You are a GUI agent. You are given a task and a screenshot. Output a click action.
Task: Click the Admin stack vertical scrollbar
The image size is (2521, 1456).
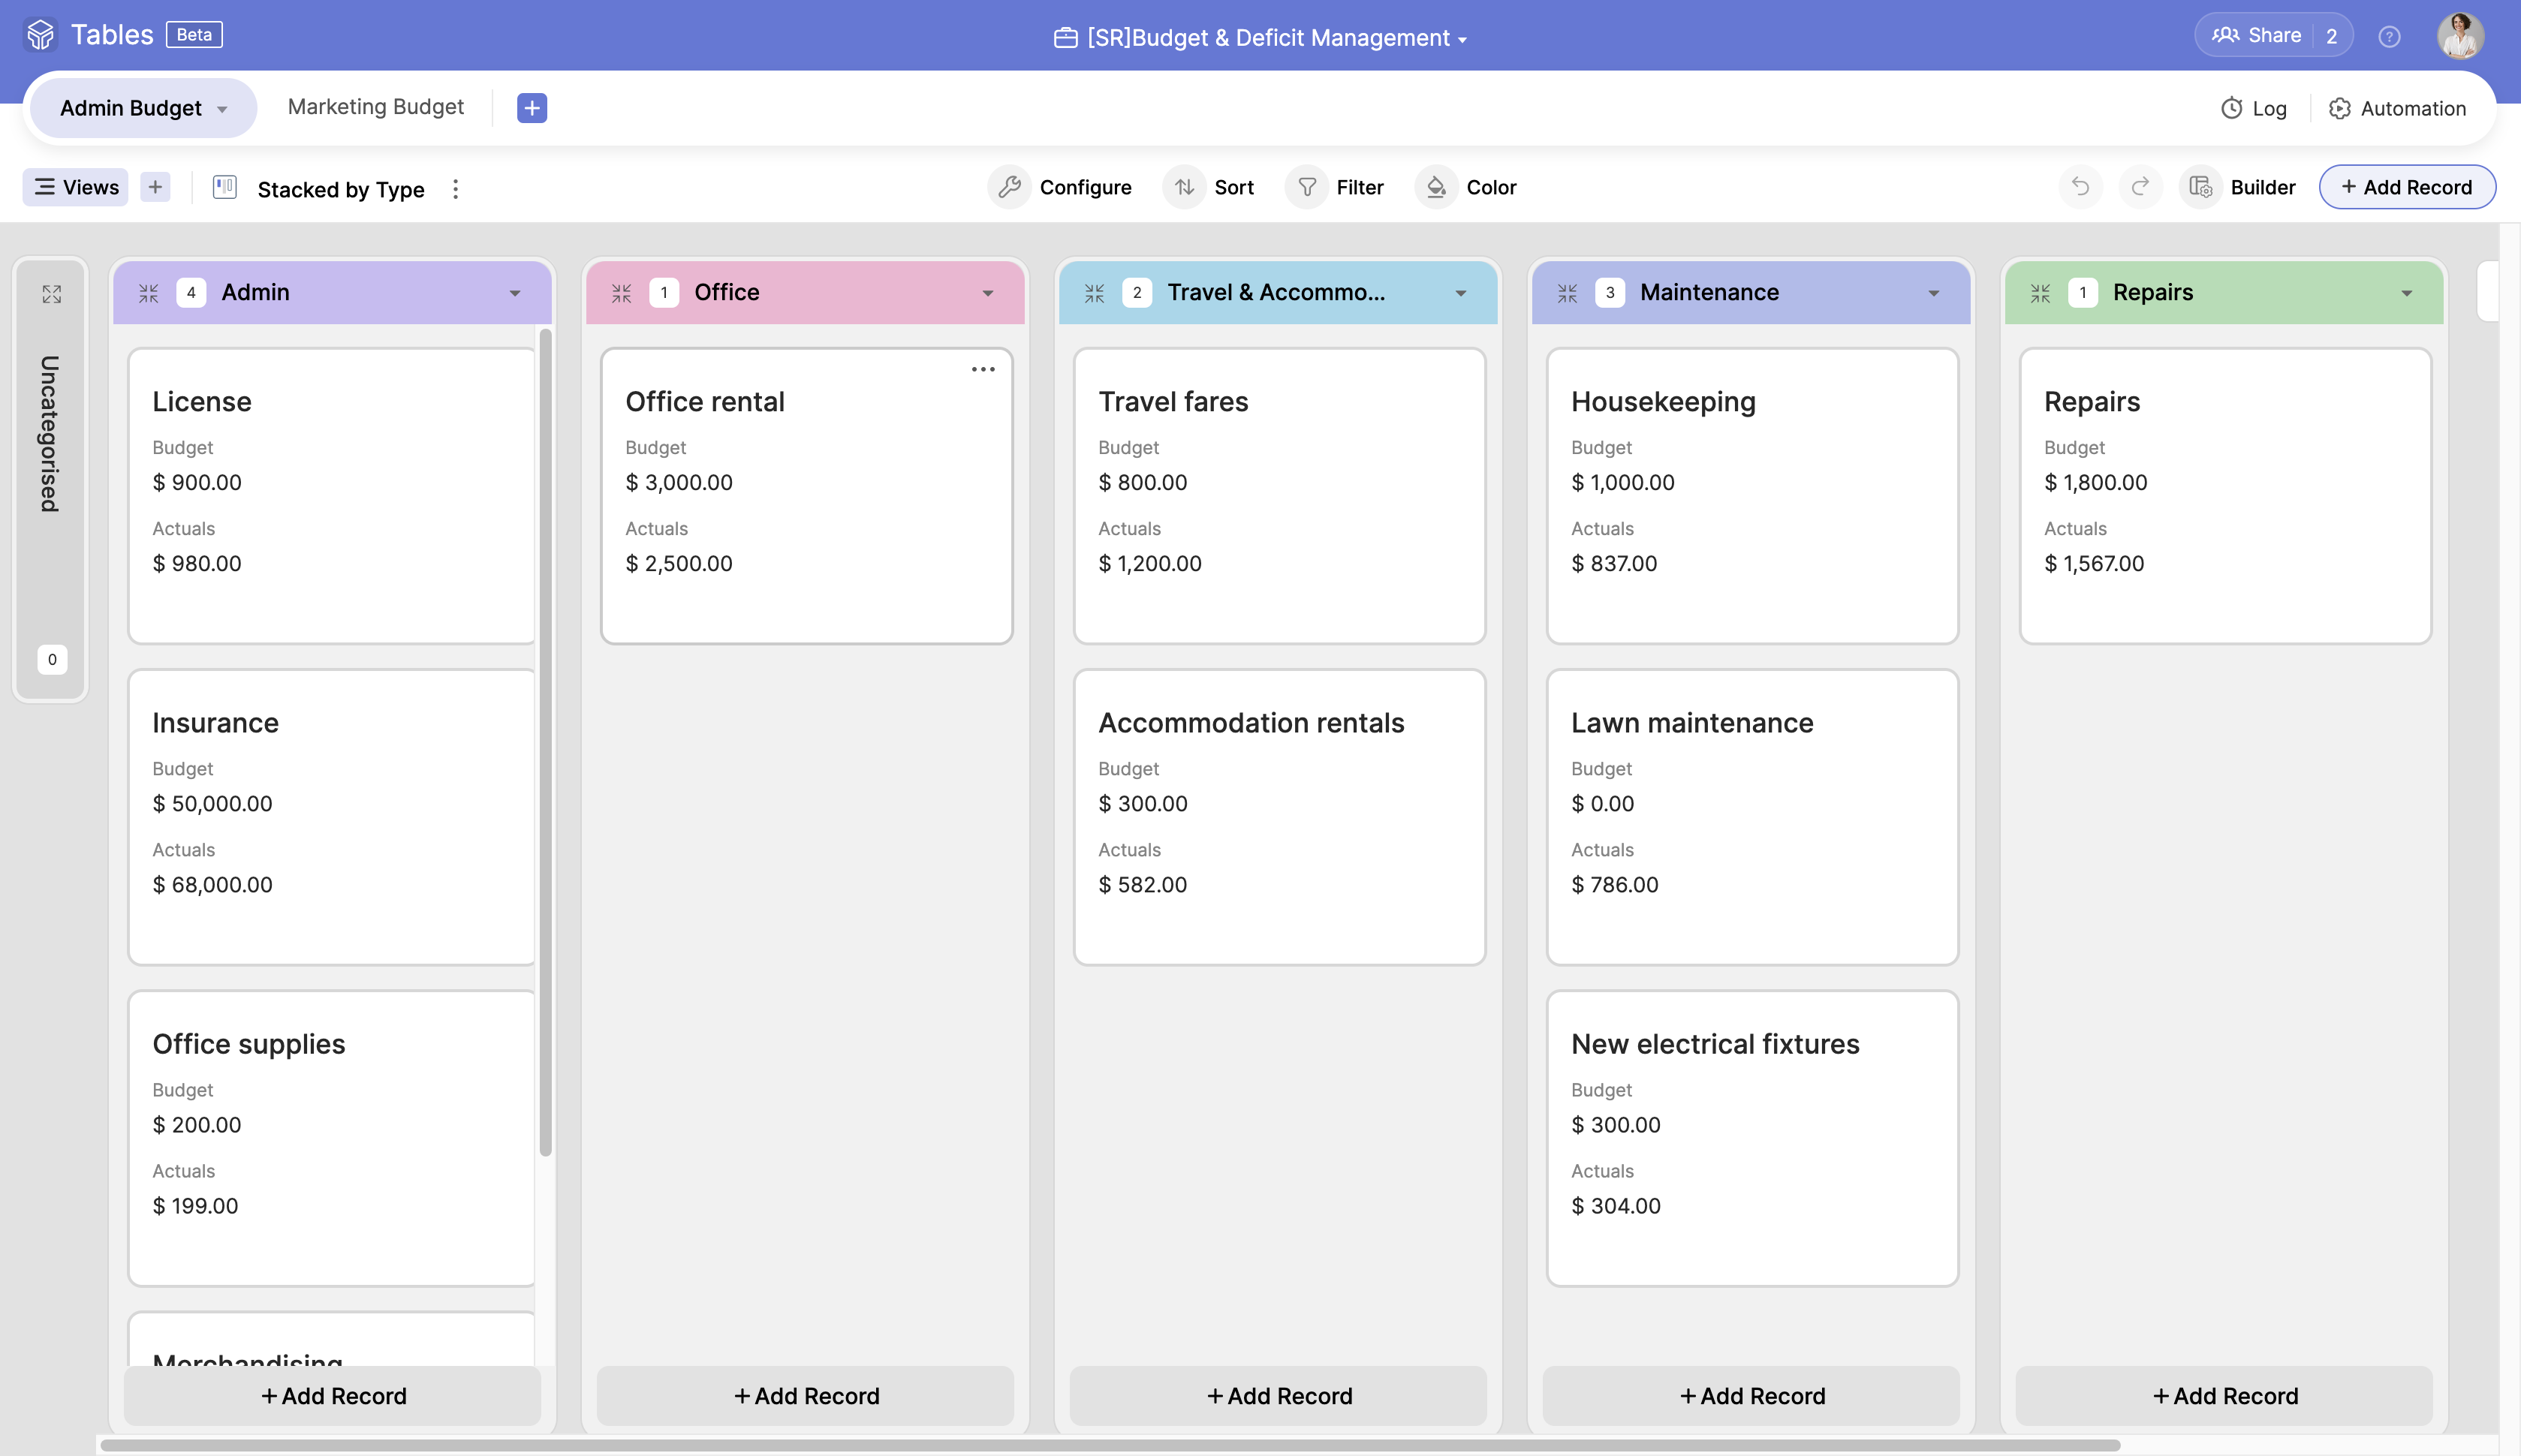tap(545, 742)
